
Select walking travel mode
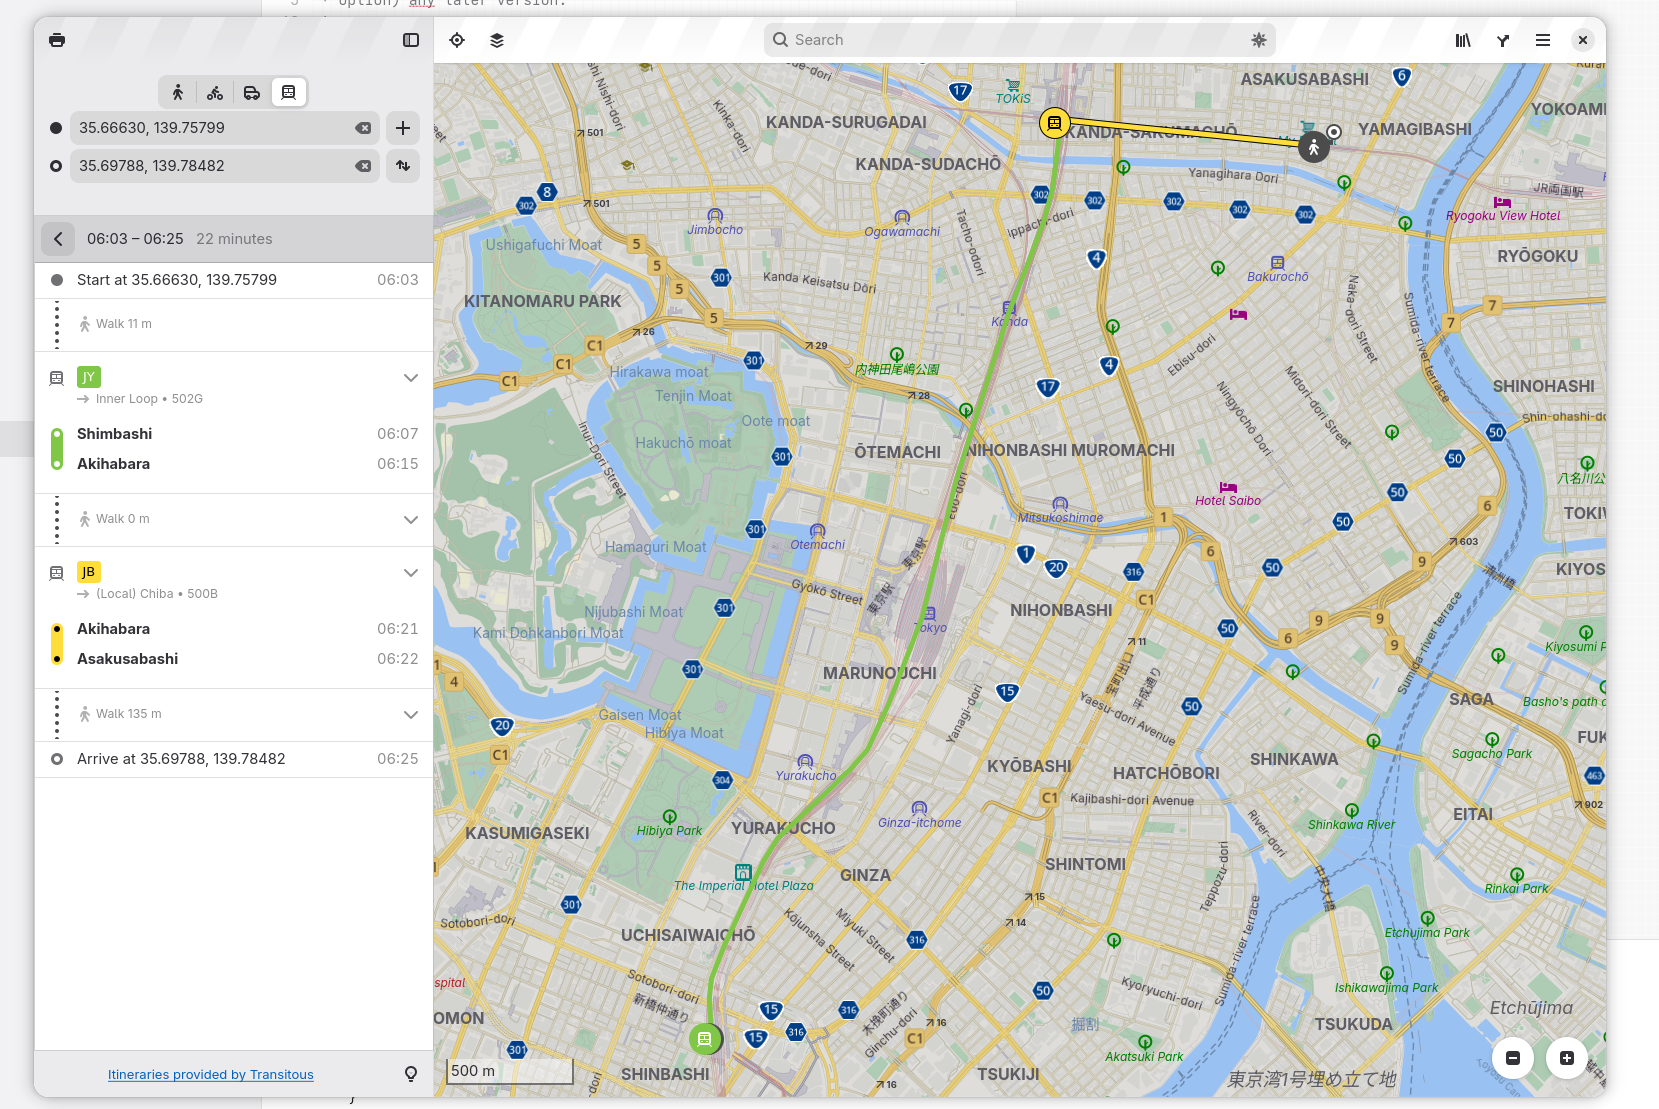tap(178, 93)
